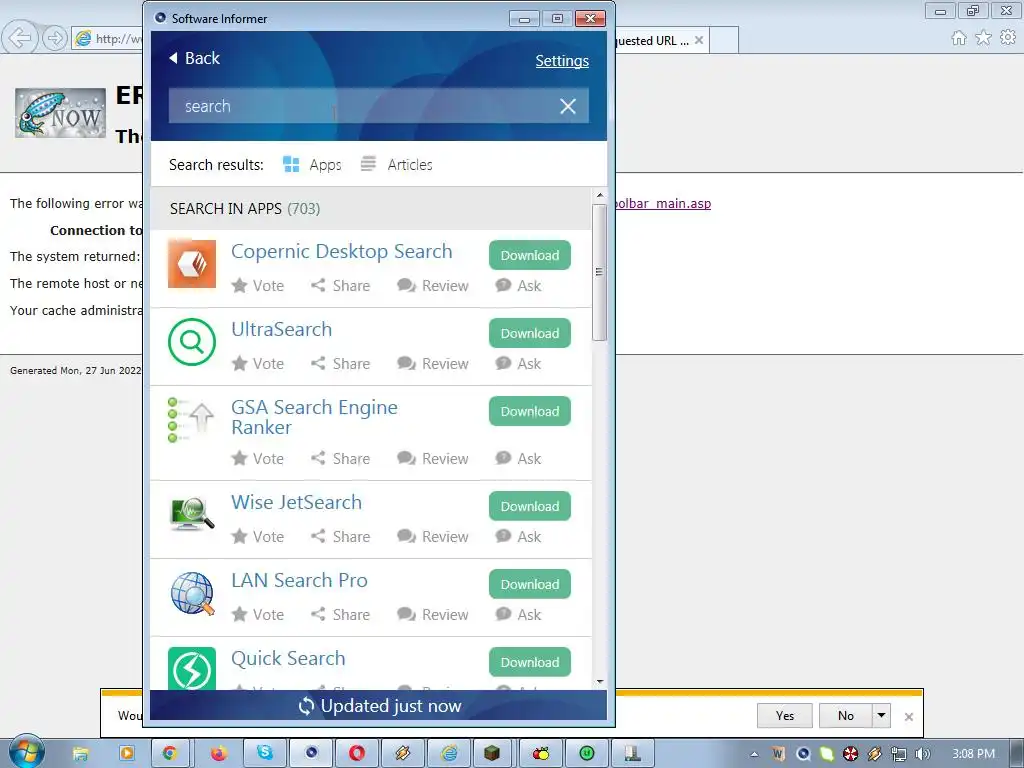Ask about Copernic Desktop Search
1024x768 pixels.
pos(518,285)
